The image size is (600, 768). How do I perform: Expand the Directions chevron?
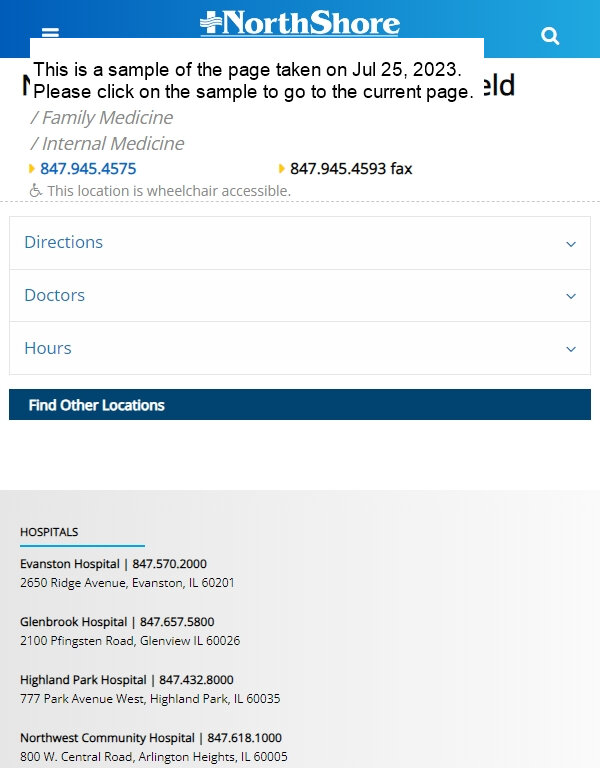[x=571, y=243]
